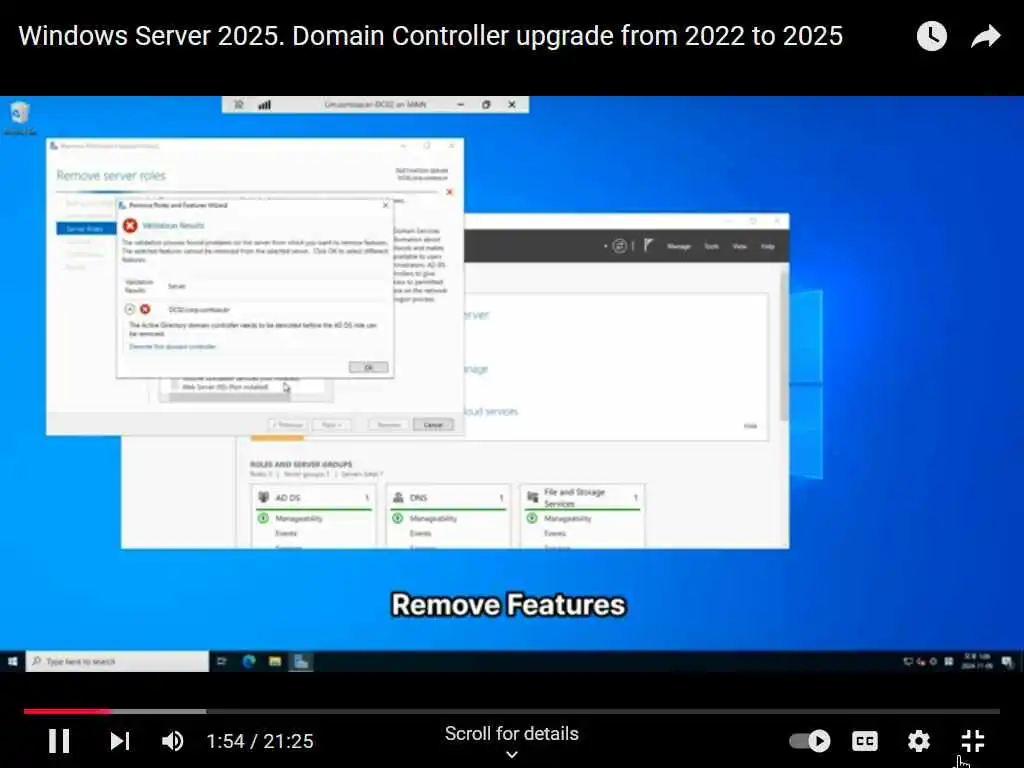The image size is (1024, 768).
Task: Click OK in Validation Results dialog
Action: click(x=368, y=368)
